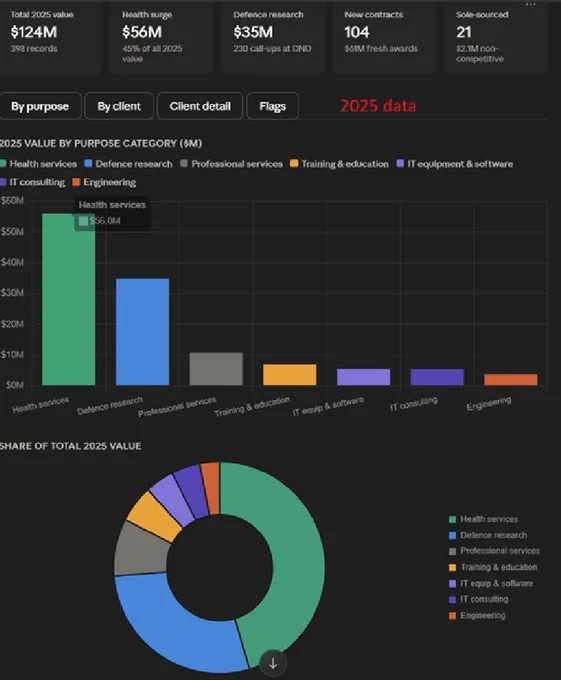The height and width of the screenshot is (680, 561).
Task: Click the Total 2025 value $124M card
Action: coord(50,37)
